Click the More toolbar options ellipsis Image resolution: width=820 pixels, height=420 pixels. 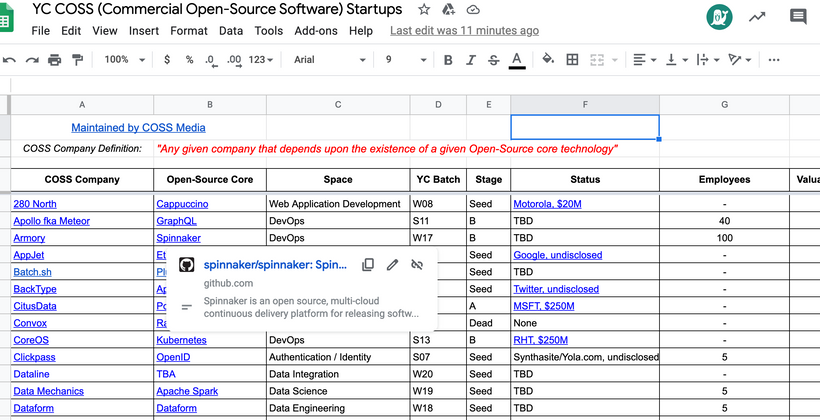[x=774, y=60]
